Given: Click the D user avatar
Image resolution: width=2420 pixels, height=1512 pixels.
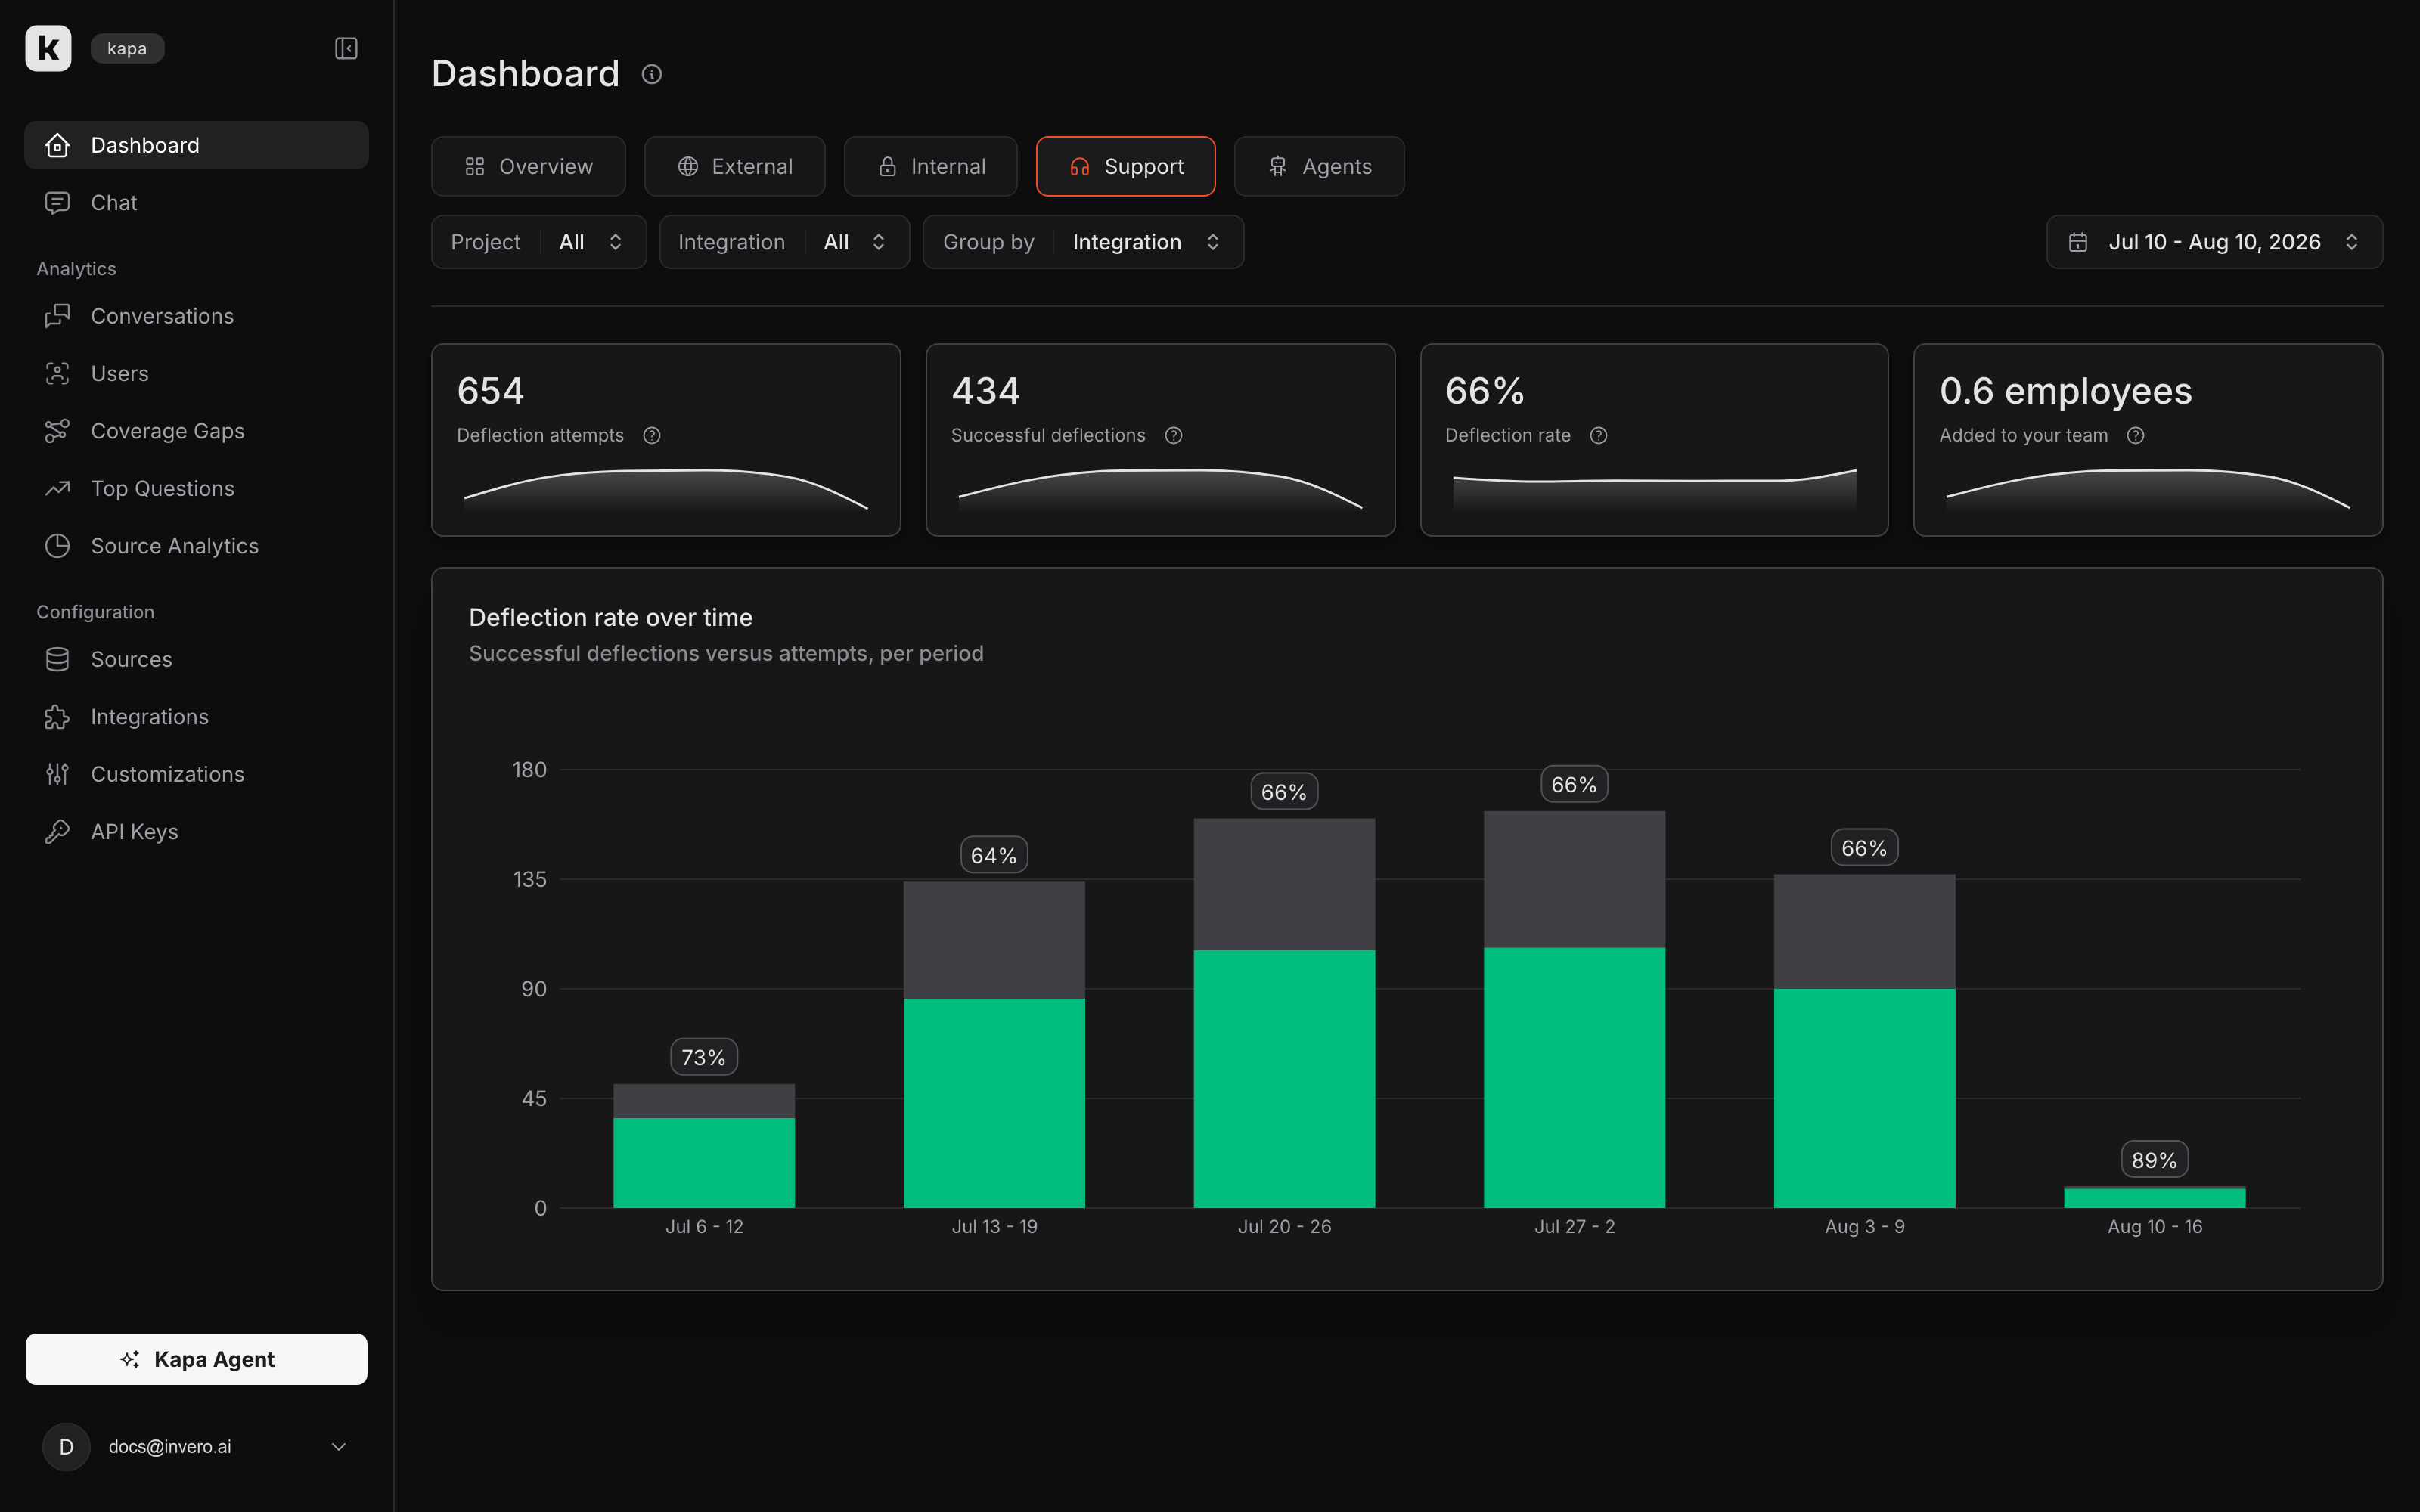Looking at the screenshot, I should coord(66,1447).
